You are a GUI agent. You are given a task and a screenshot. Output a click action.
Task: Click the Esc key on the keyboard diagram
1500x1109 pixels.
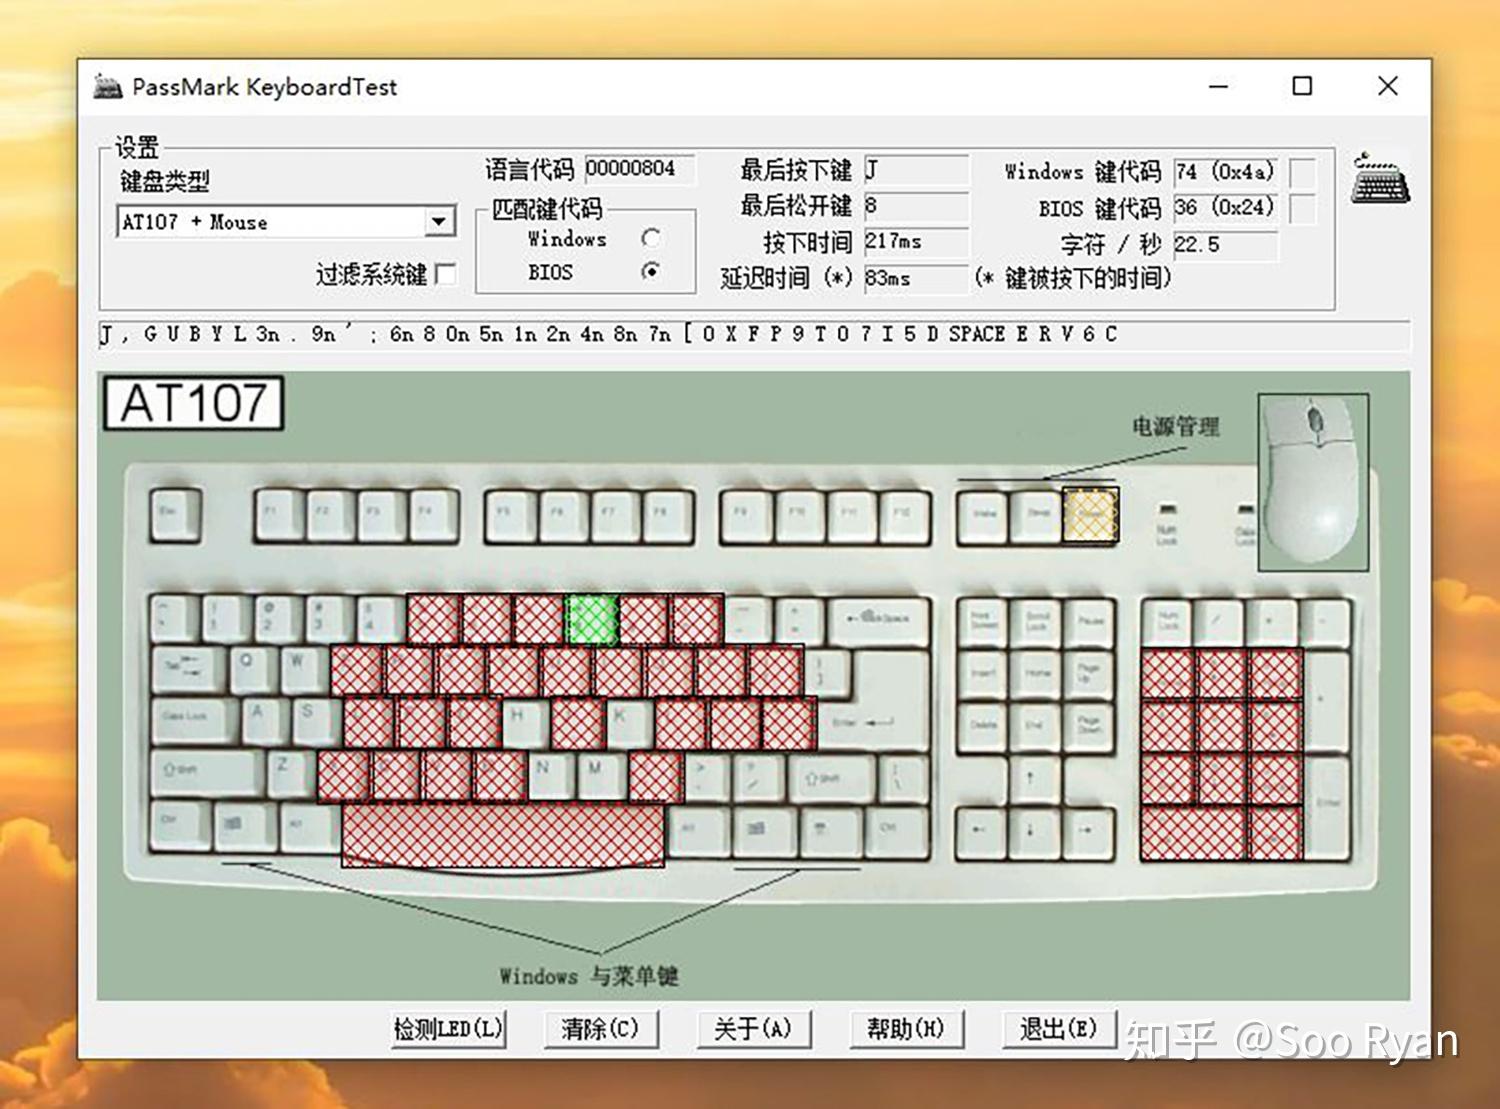[175, 516]
